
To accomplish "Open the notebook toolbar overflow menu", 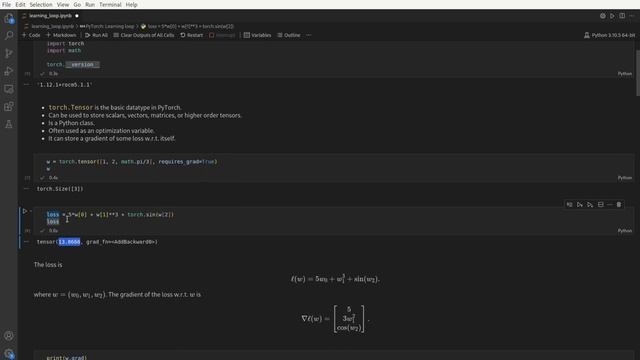I will tap(309, 35).
